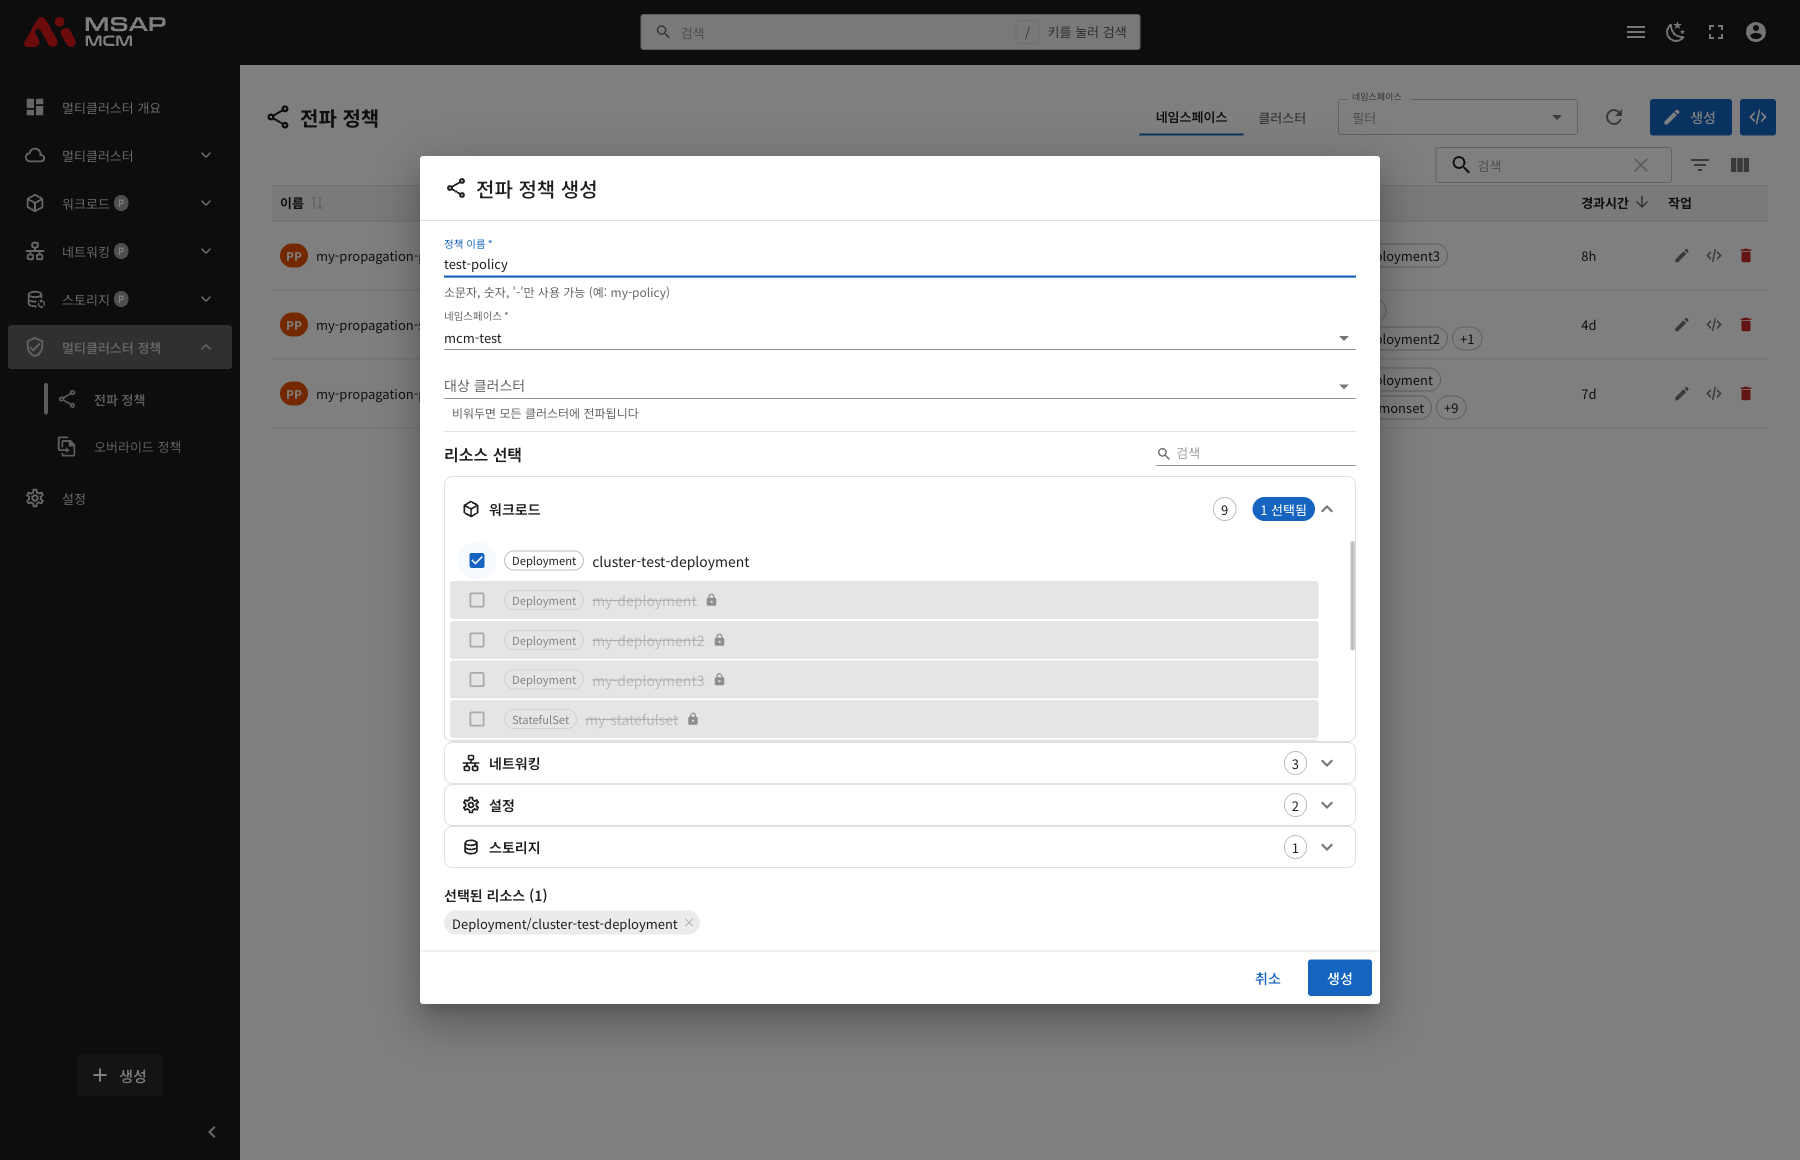Screen dimensions: 1800x1160
Task: Toggle the my-deployment3 checkbox
Action: tap(477, 680)
